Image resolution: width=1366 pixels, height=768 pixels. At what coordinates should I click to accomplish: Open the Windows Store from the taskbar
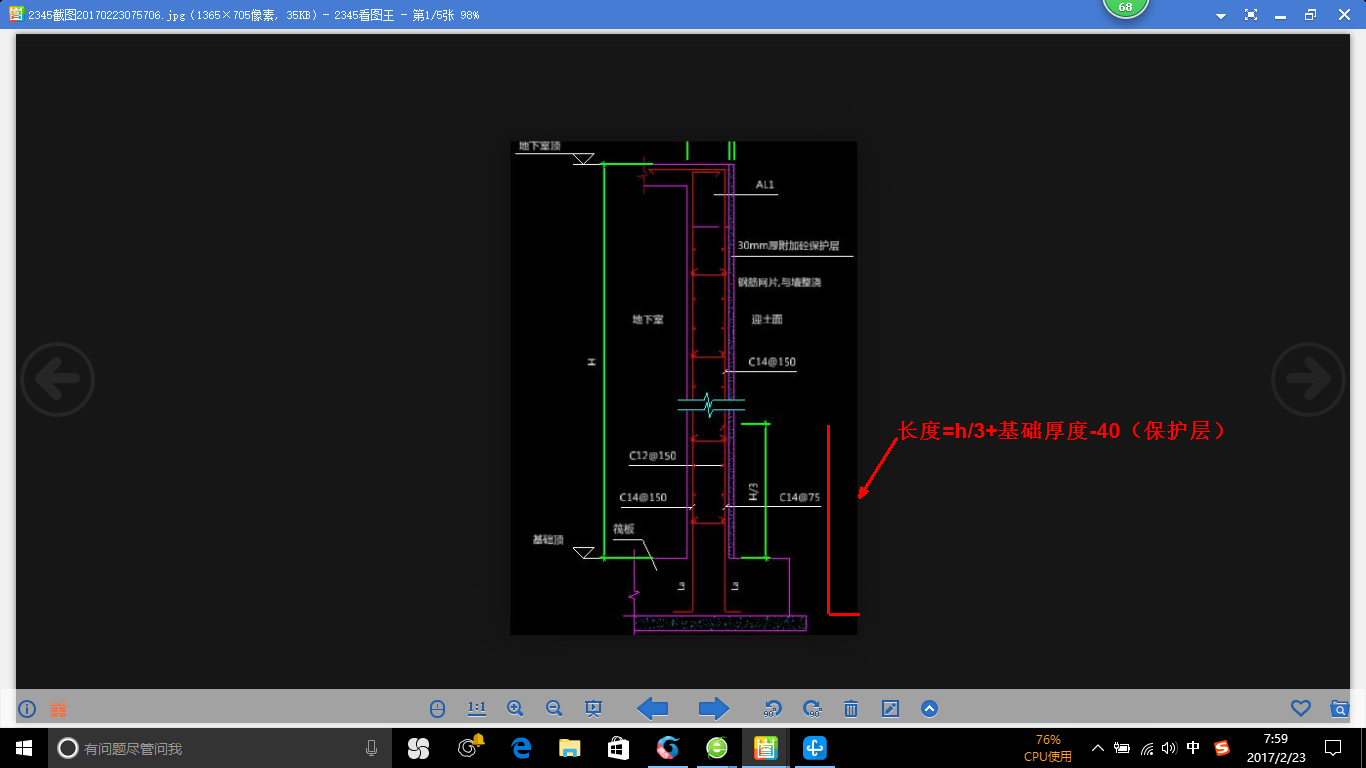tap(619, 748)
